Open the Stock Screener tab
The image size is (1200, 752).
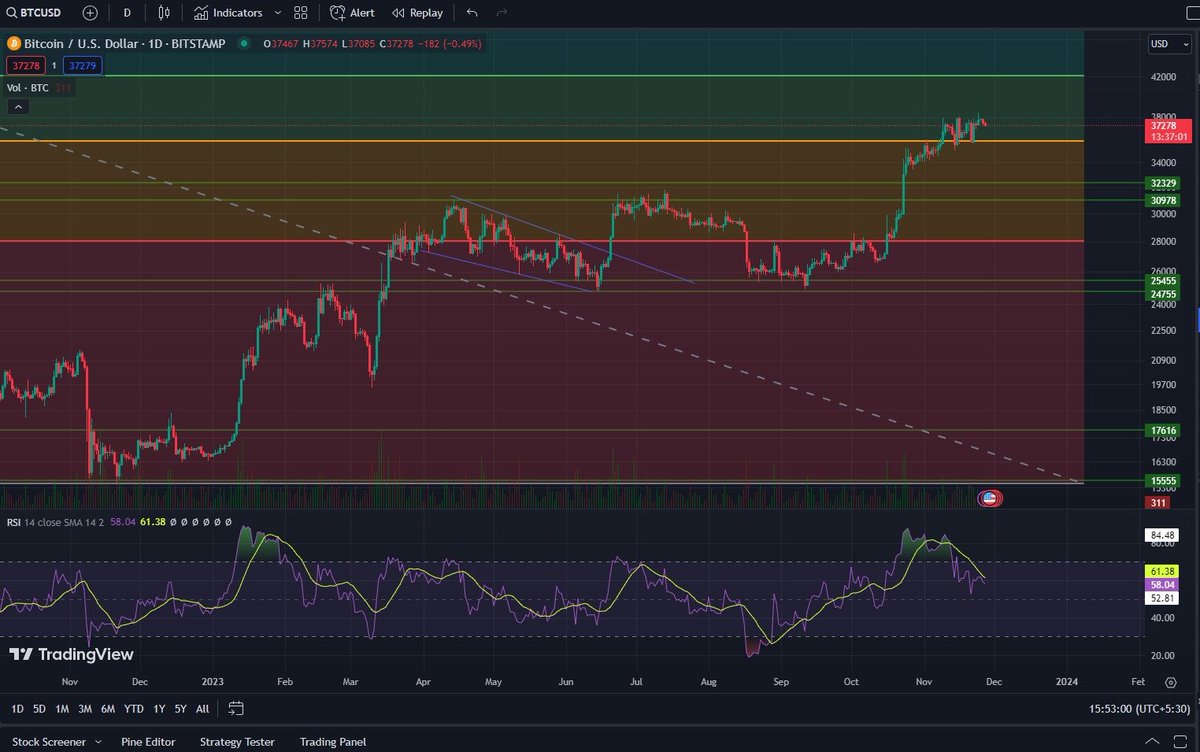(48, 742)
